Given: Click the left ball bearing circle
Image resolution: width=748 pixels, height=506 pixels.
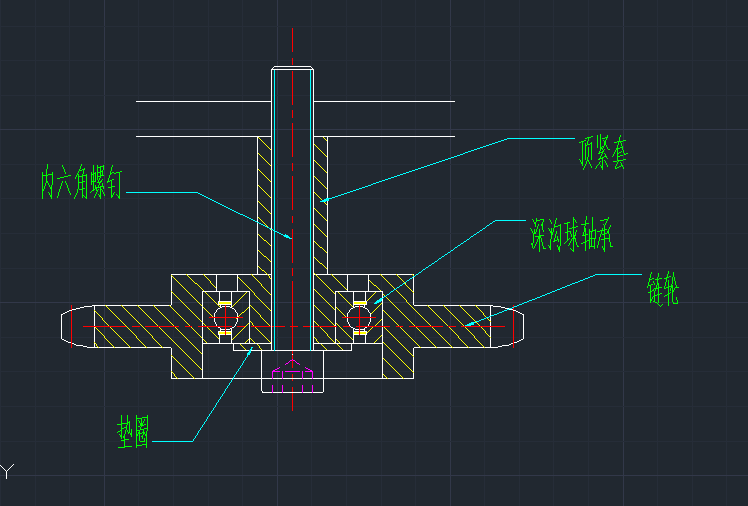Looking at the screenshot, I should point(225,316).
